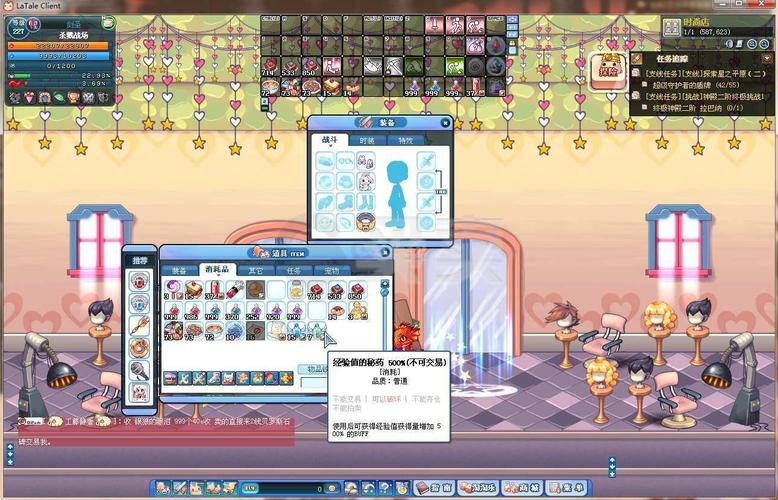Expand the chat window size arrows

tap(10, 455)
